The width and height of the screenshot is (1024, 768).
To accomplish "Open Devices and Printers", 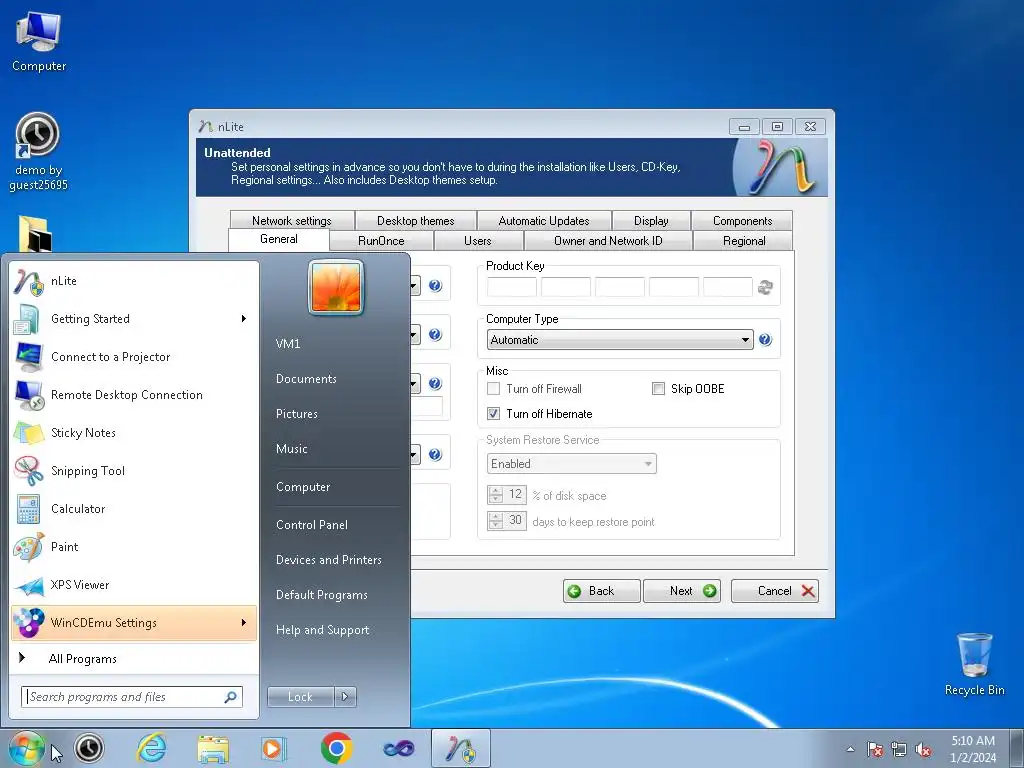I will coord(328,560).
